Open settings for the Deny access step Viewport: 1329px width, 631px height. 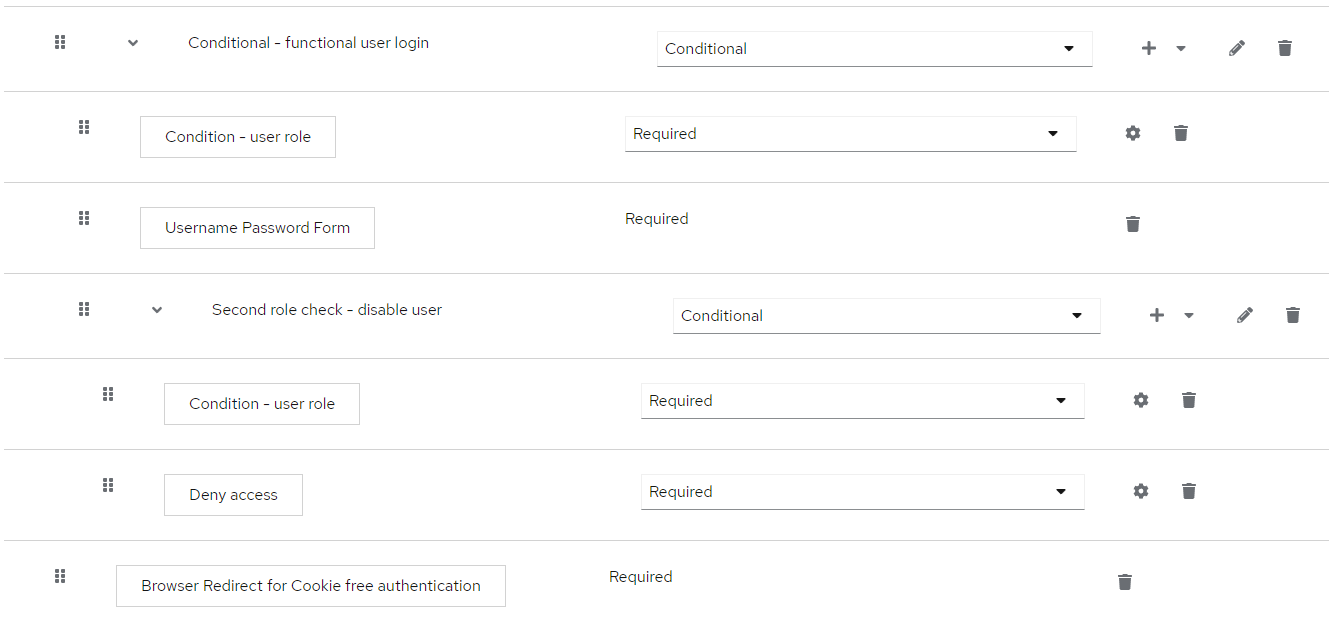click(1140, 490)
